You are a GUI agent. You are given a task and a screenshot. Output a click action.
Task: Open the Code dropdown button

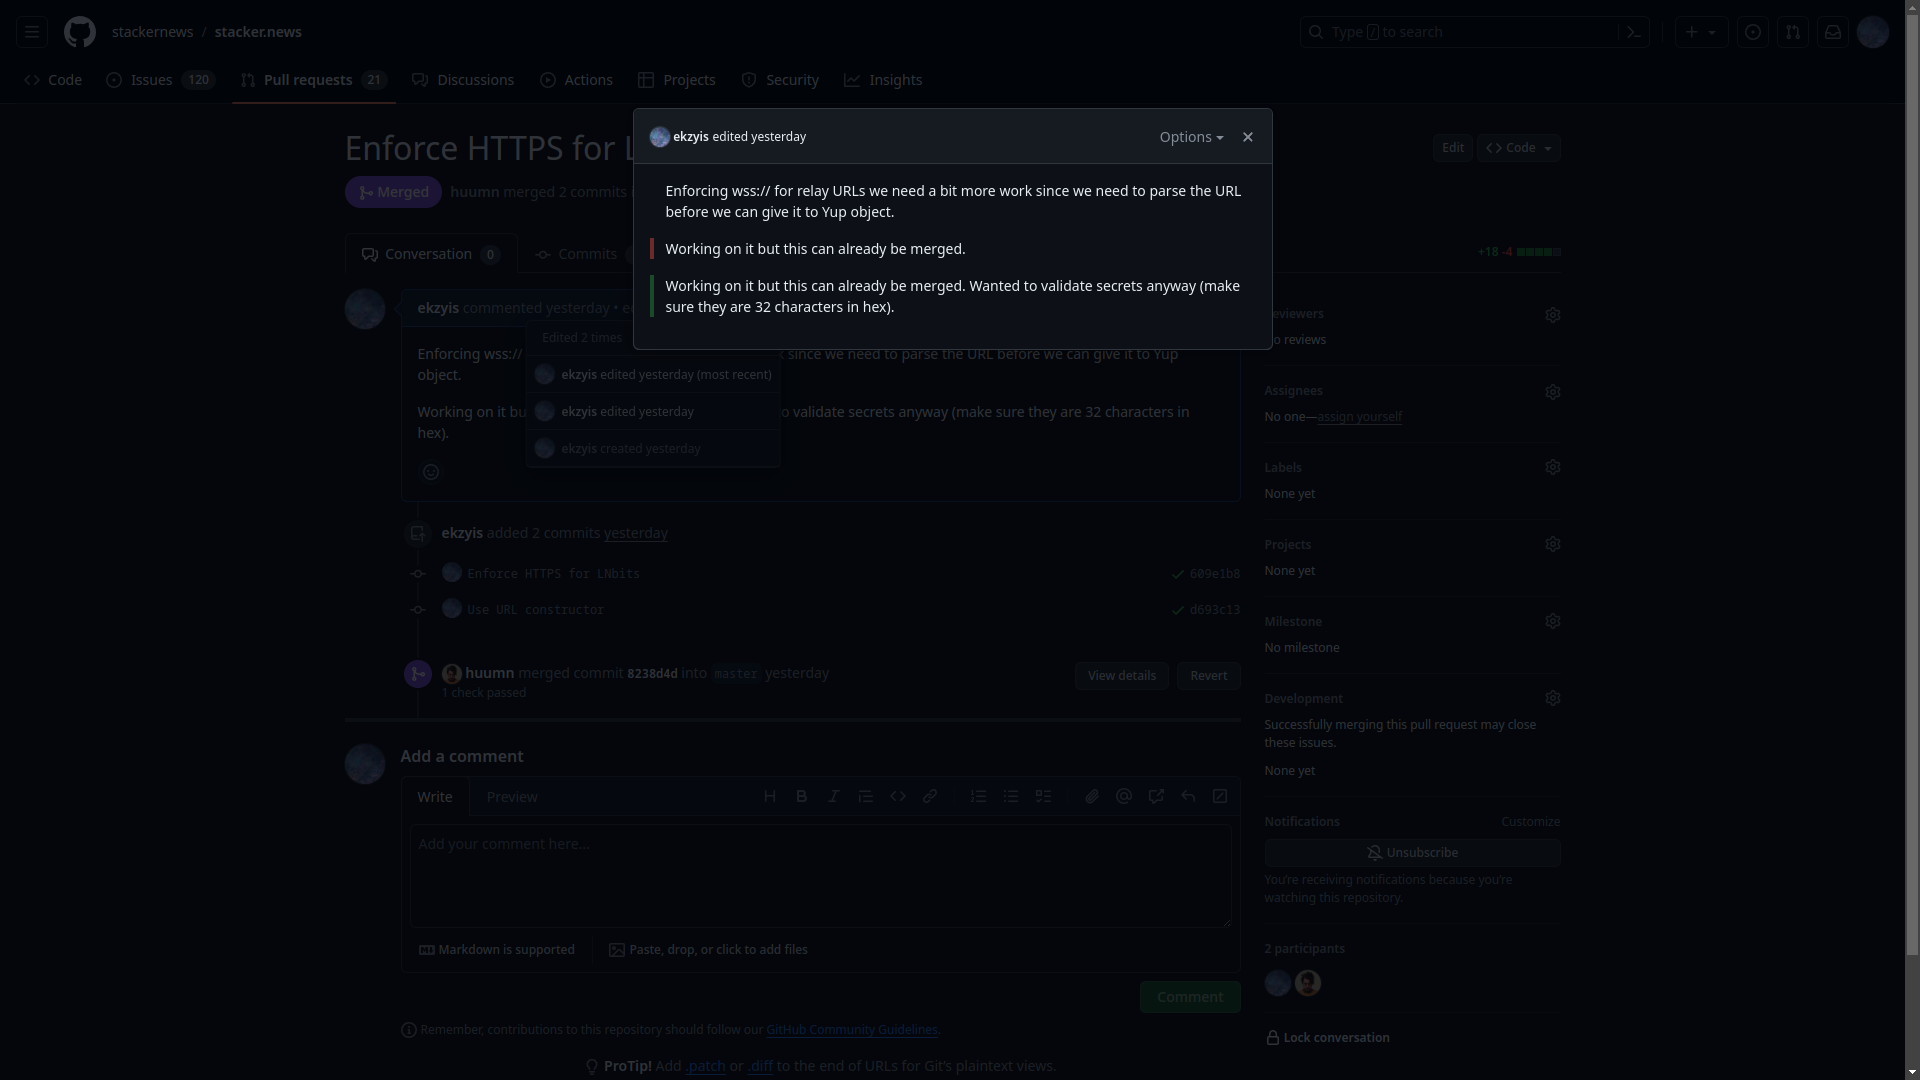click(1518, 148)
